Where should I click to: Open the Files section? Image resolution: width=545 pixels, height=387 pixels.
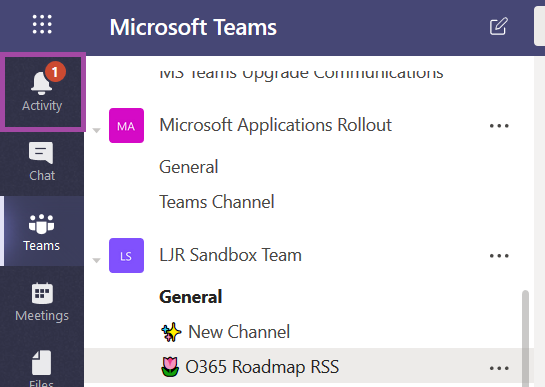(42, 368)
